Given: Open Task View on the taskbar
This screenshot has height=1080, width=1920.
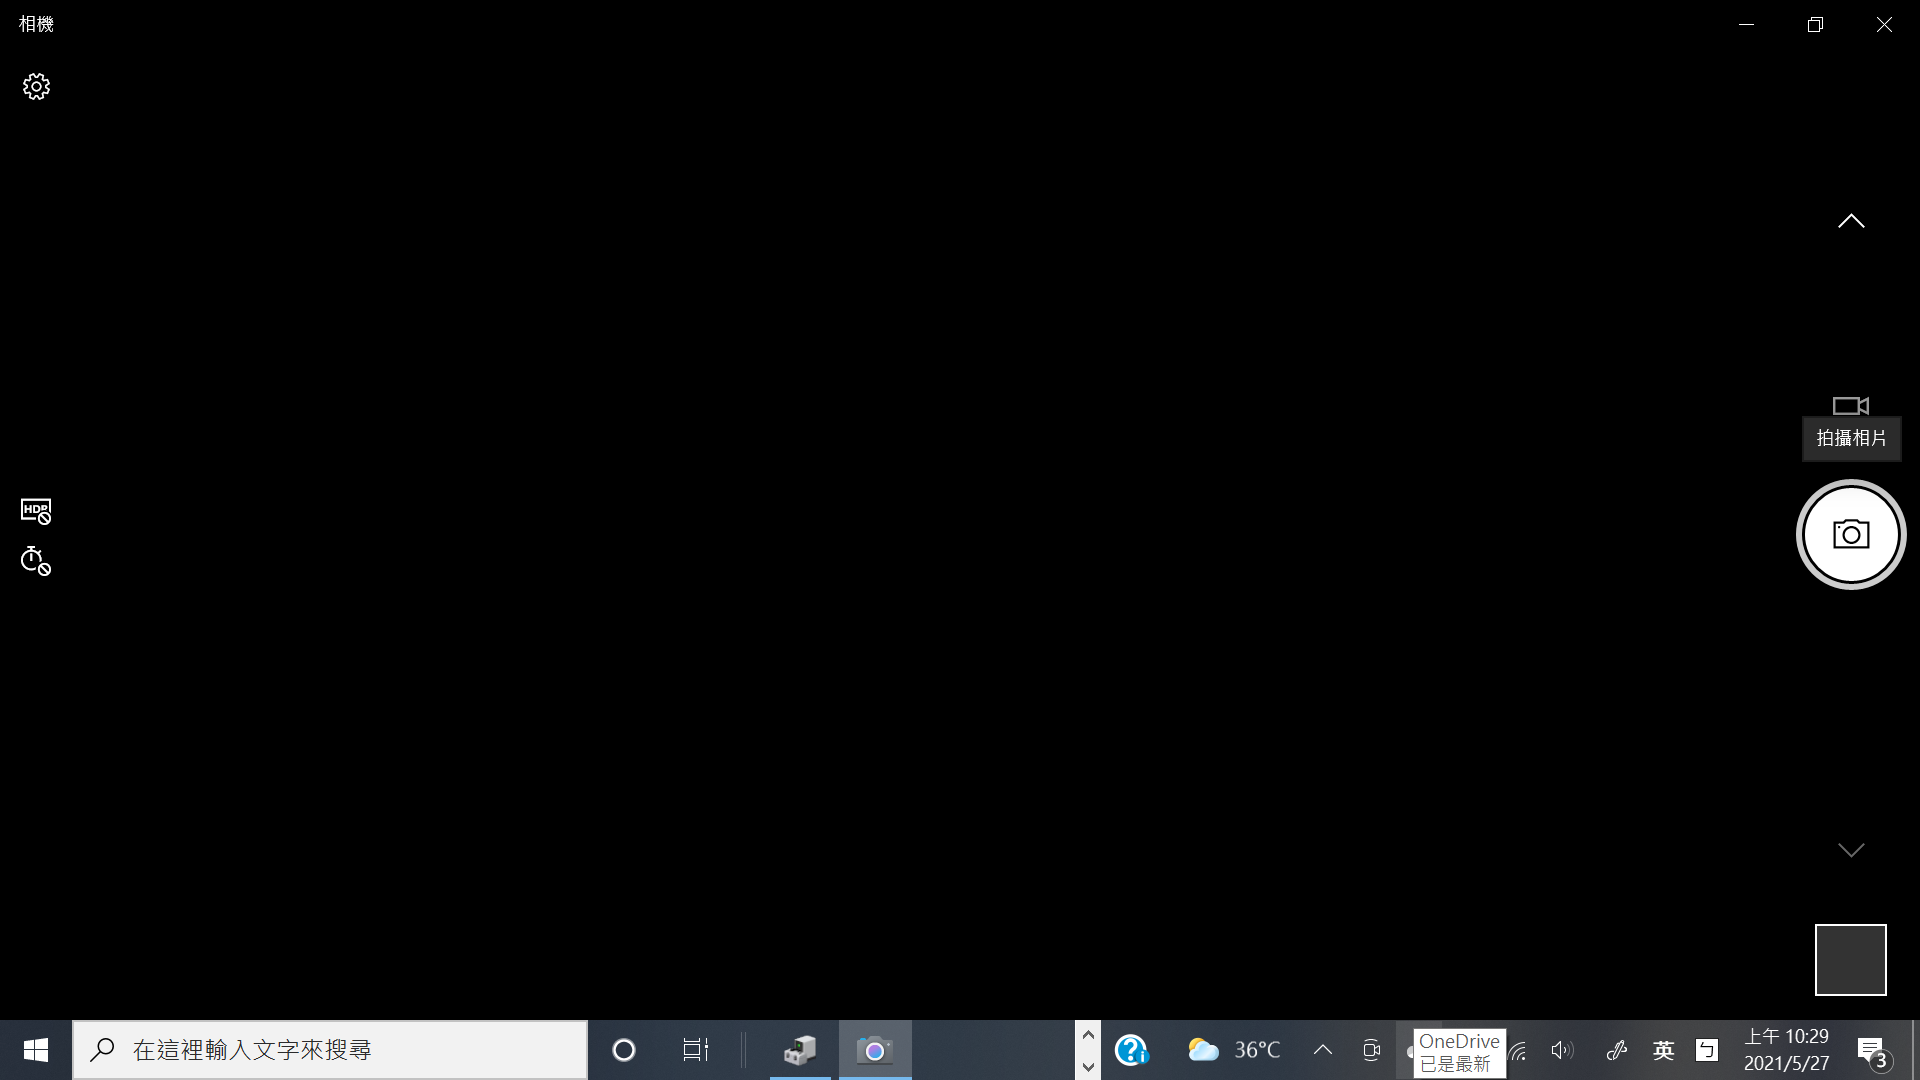Looking at the screenshot, I should point(695,1050).
